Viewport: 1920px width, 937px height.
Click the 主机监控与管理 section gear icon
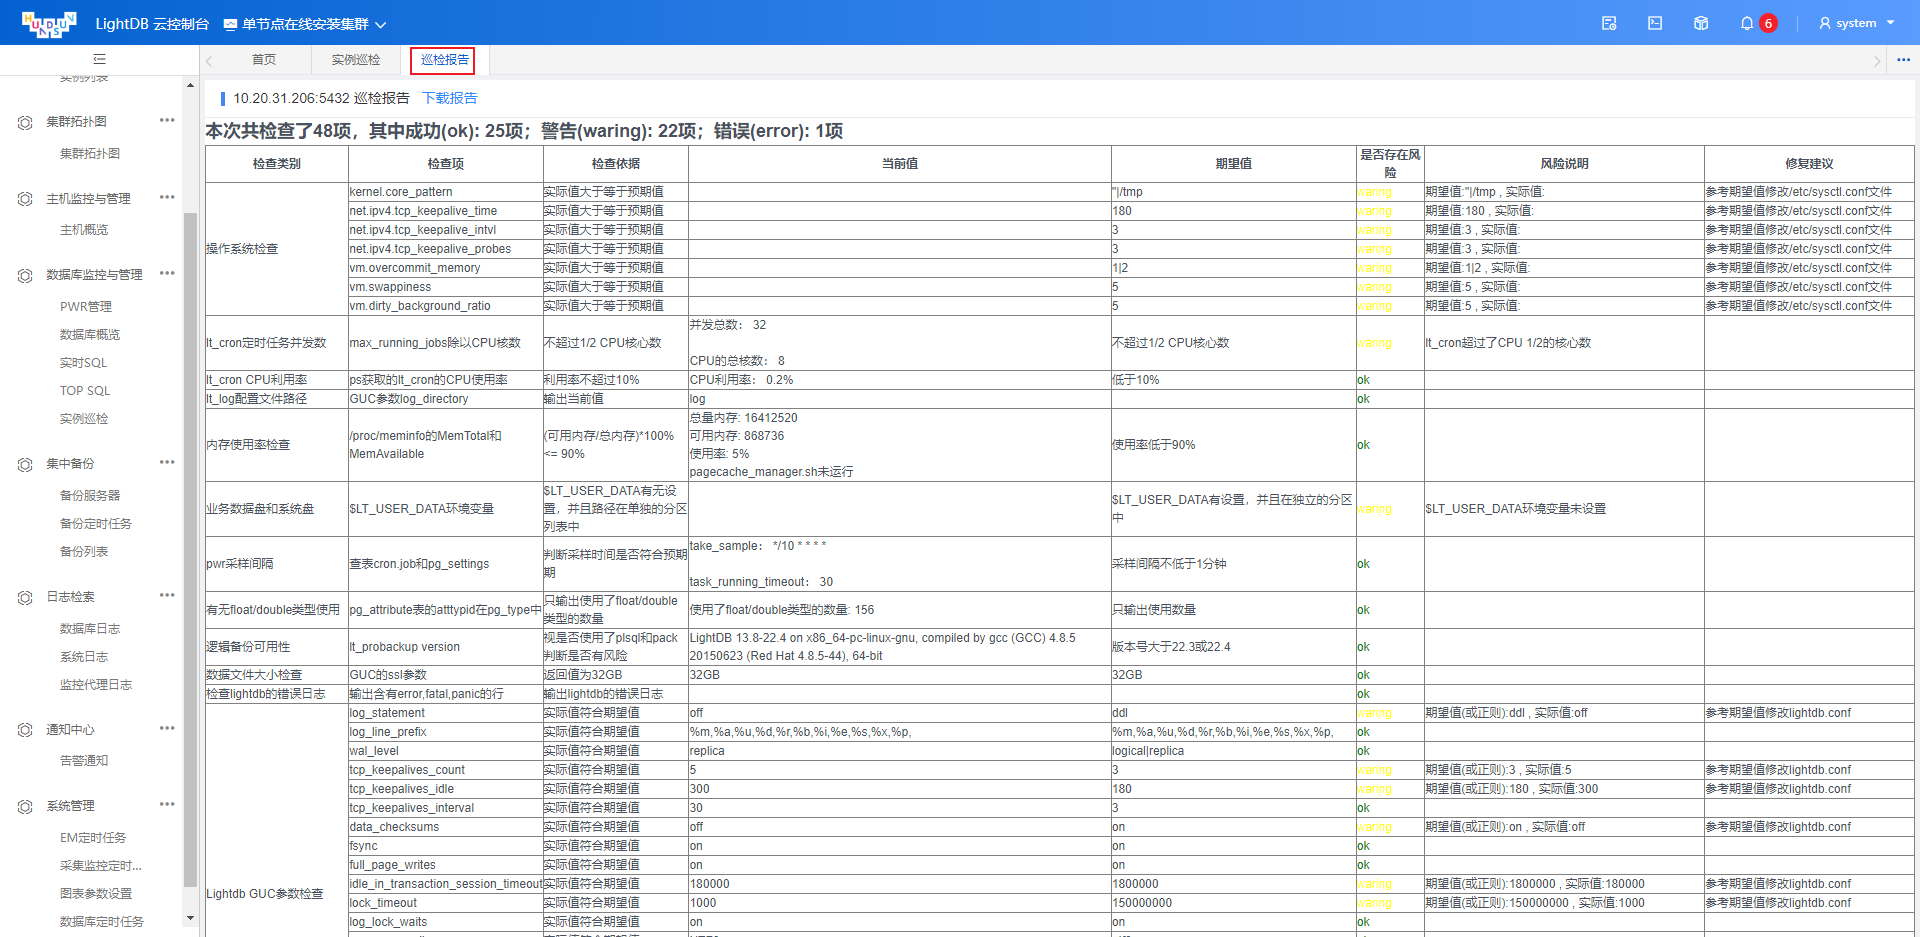pos(25,199)
